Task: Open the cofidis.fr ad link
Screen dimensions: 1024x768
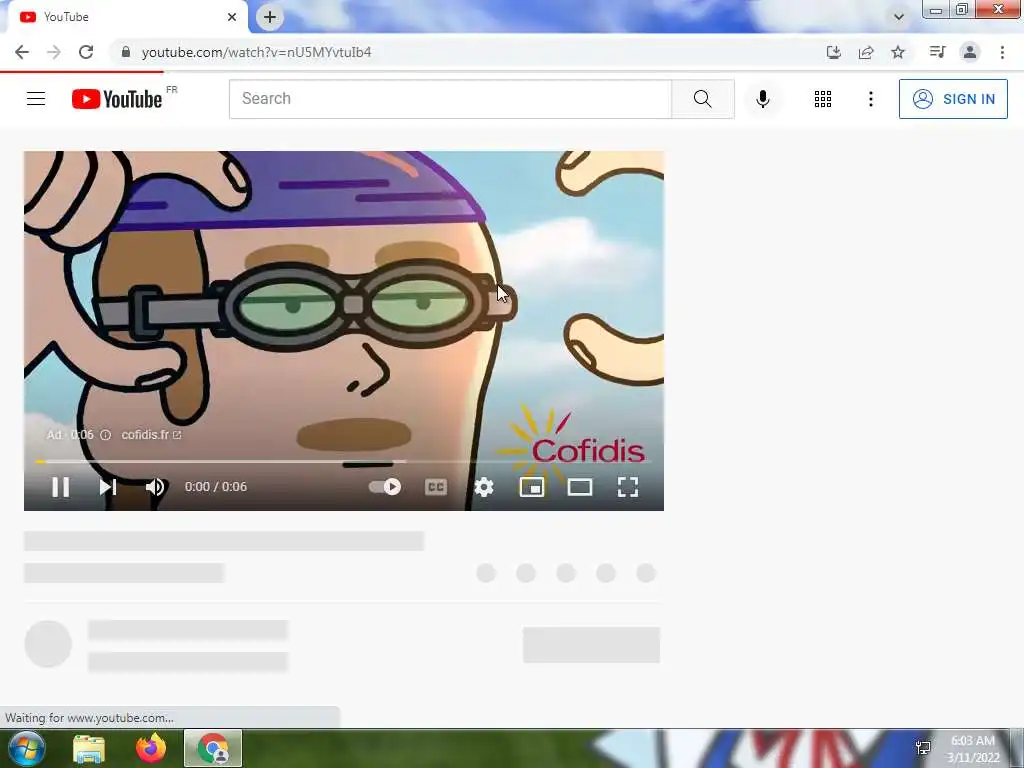Action: (152, 435)
